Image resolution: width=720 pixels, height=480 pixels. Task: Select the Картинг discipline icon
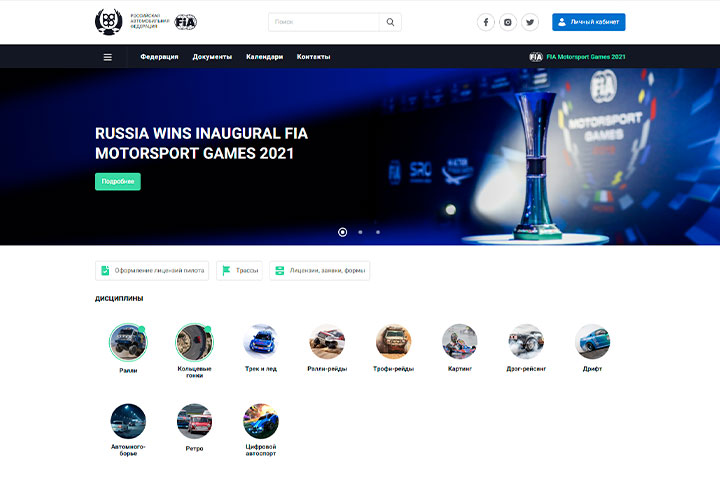coord(460,342)
